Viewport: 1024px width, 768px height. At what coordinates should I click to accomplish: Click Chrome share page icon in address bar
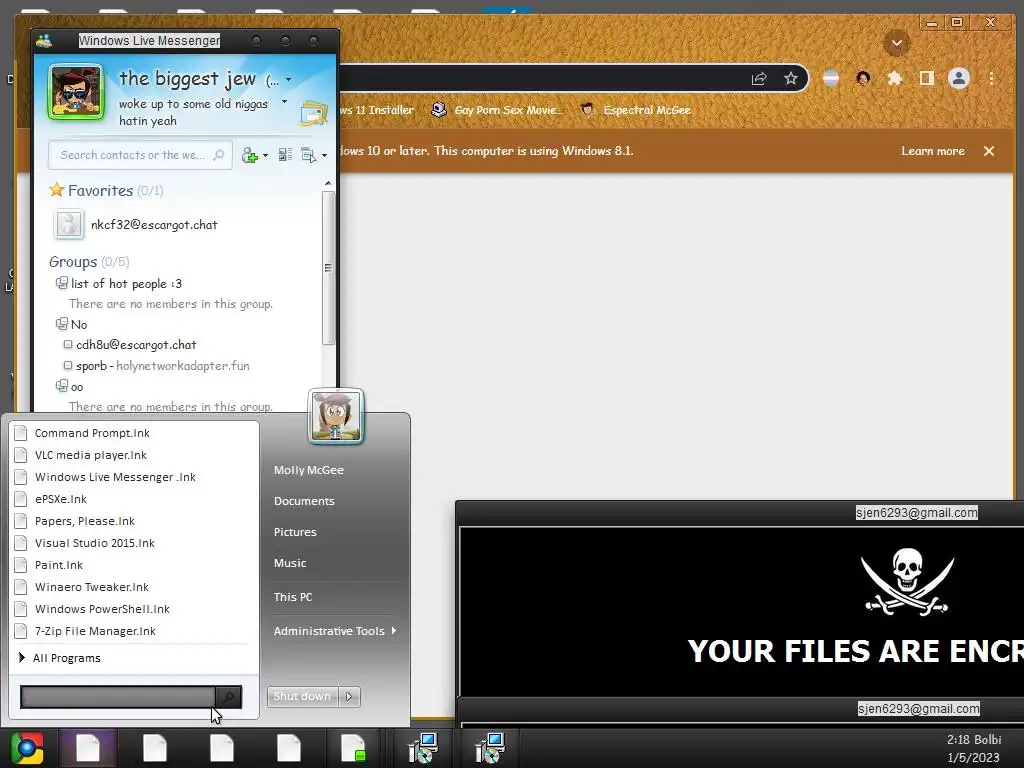758,79
